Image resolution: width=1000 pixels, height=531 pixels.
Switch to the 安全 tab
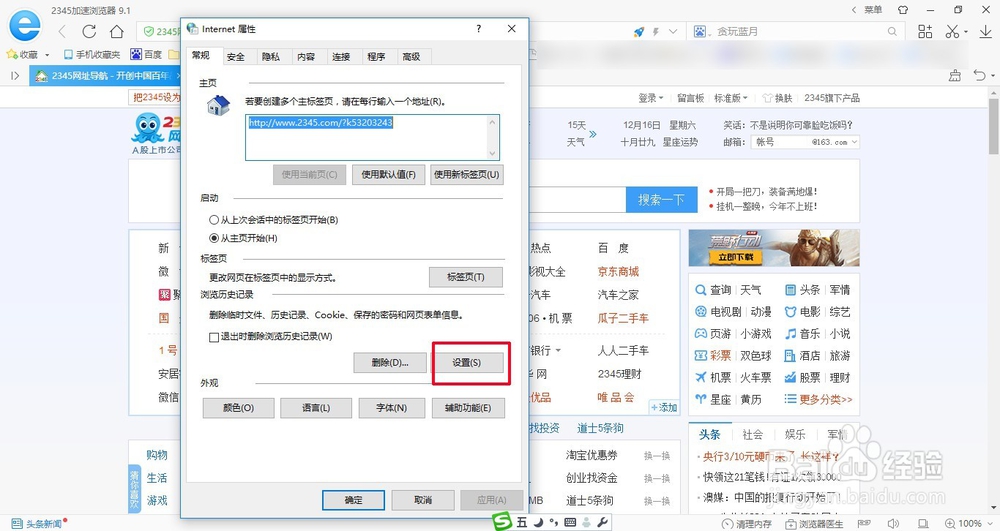click(x=236, y=57)
